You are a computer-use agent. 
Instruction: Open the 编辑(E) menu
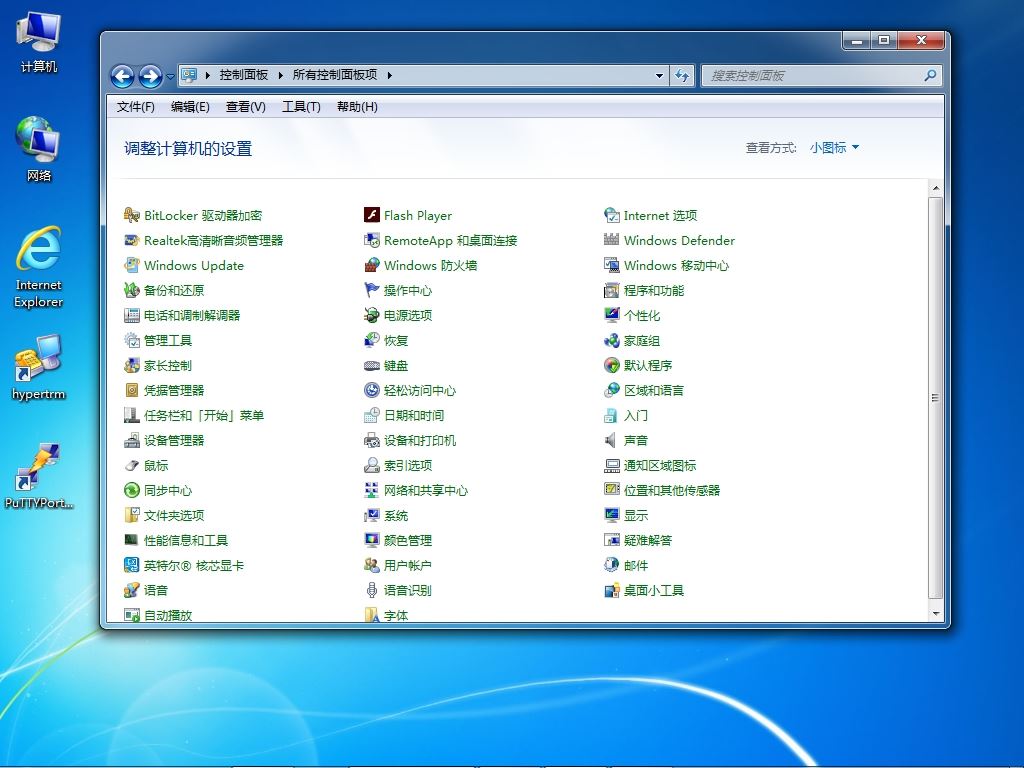tap(190, 106)
